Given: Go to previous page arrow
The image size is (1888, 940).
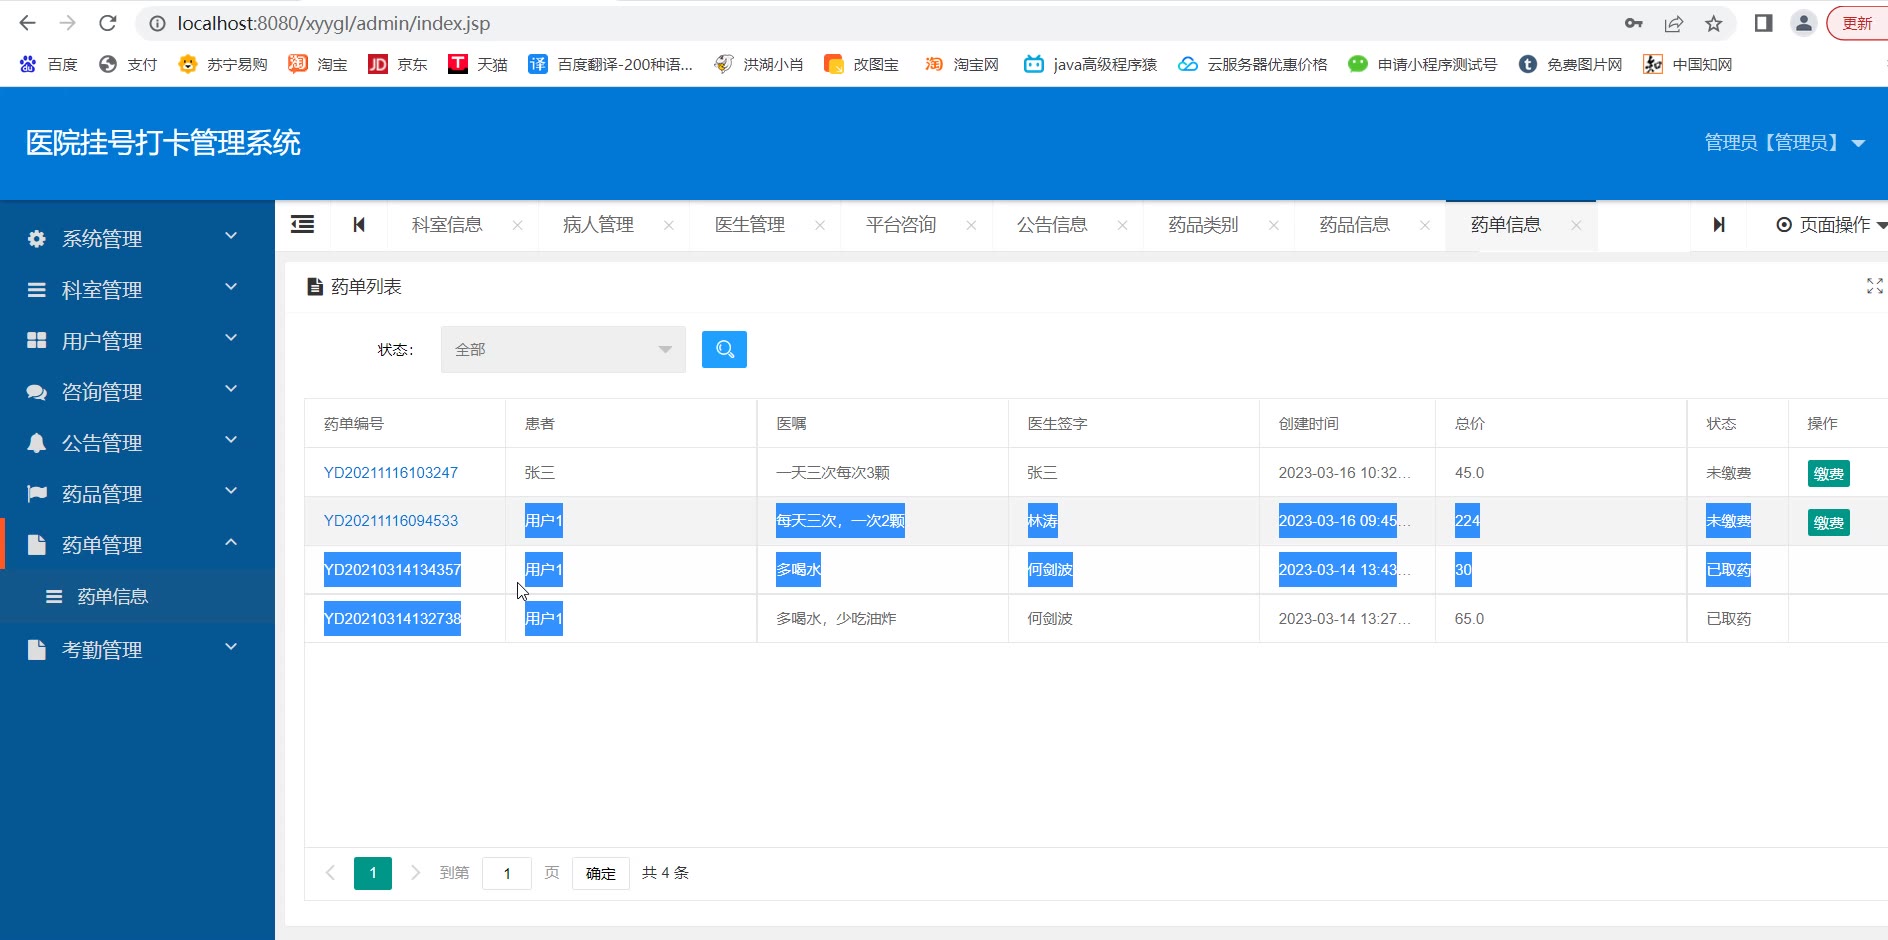Looking at the screenshot, I should (x=330, y=872).
